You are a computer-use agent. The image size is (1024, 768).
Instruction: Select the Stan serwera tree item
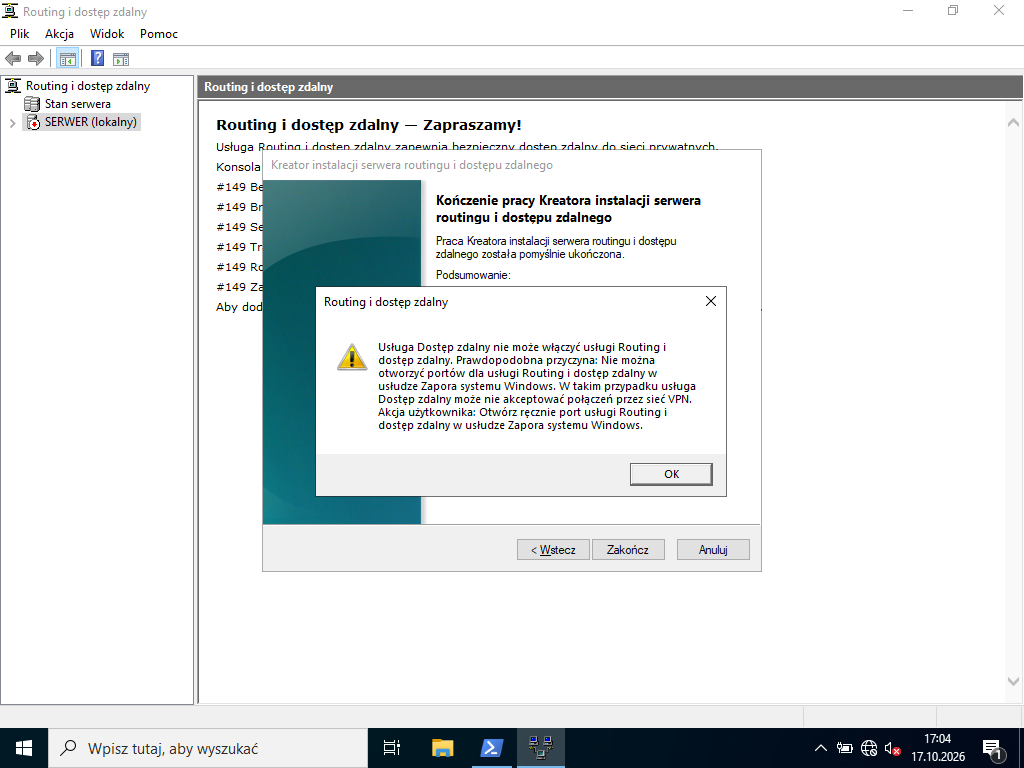pyautogui.click(x=78, y=104)
